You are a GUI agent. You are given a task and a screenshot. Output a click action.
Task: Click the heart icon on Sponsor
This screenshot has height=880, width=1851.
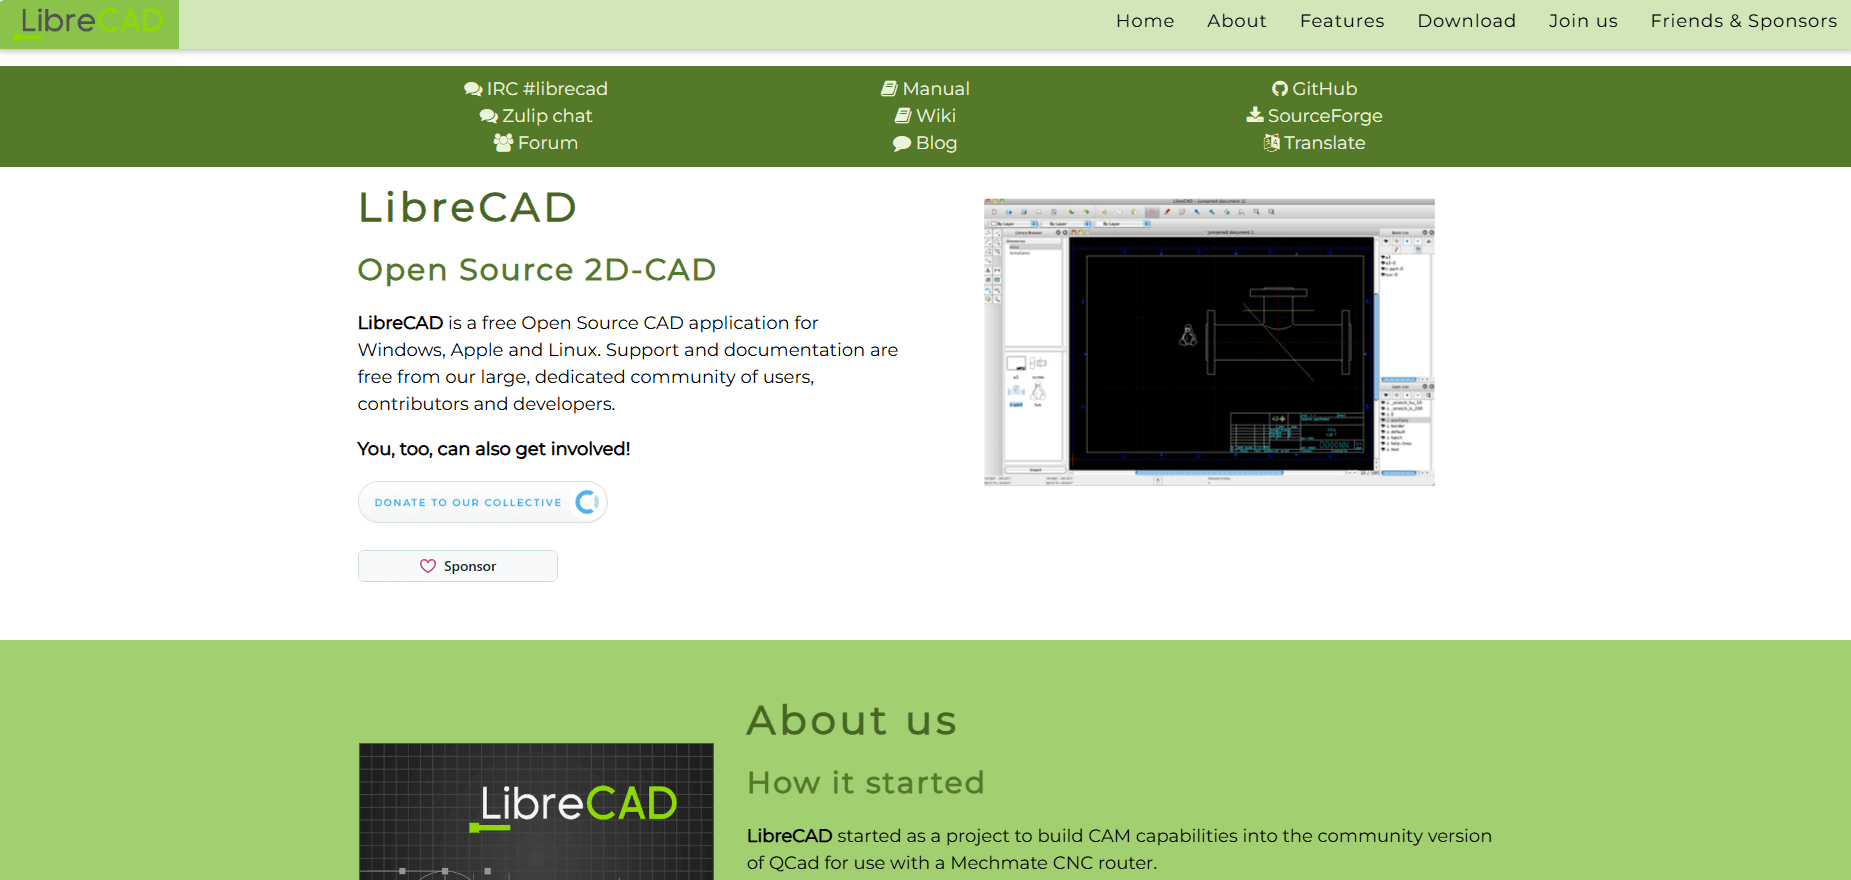(x=428, y=566)
